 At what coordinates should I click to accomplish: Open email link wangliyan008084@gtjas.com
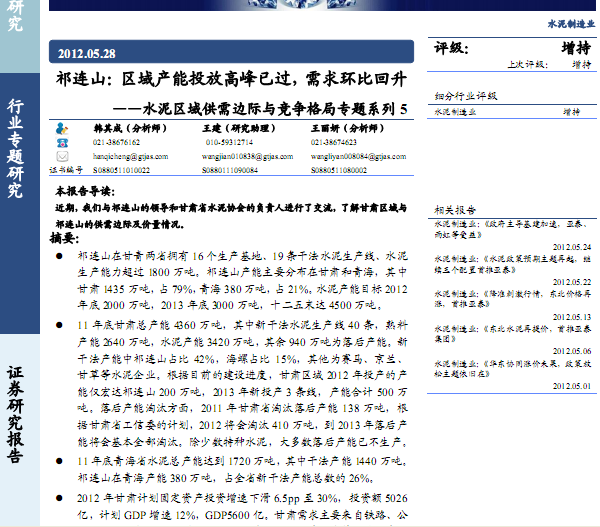point(349,157)
